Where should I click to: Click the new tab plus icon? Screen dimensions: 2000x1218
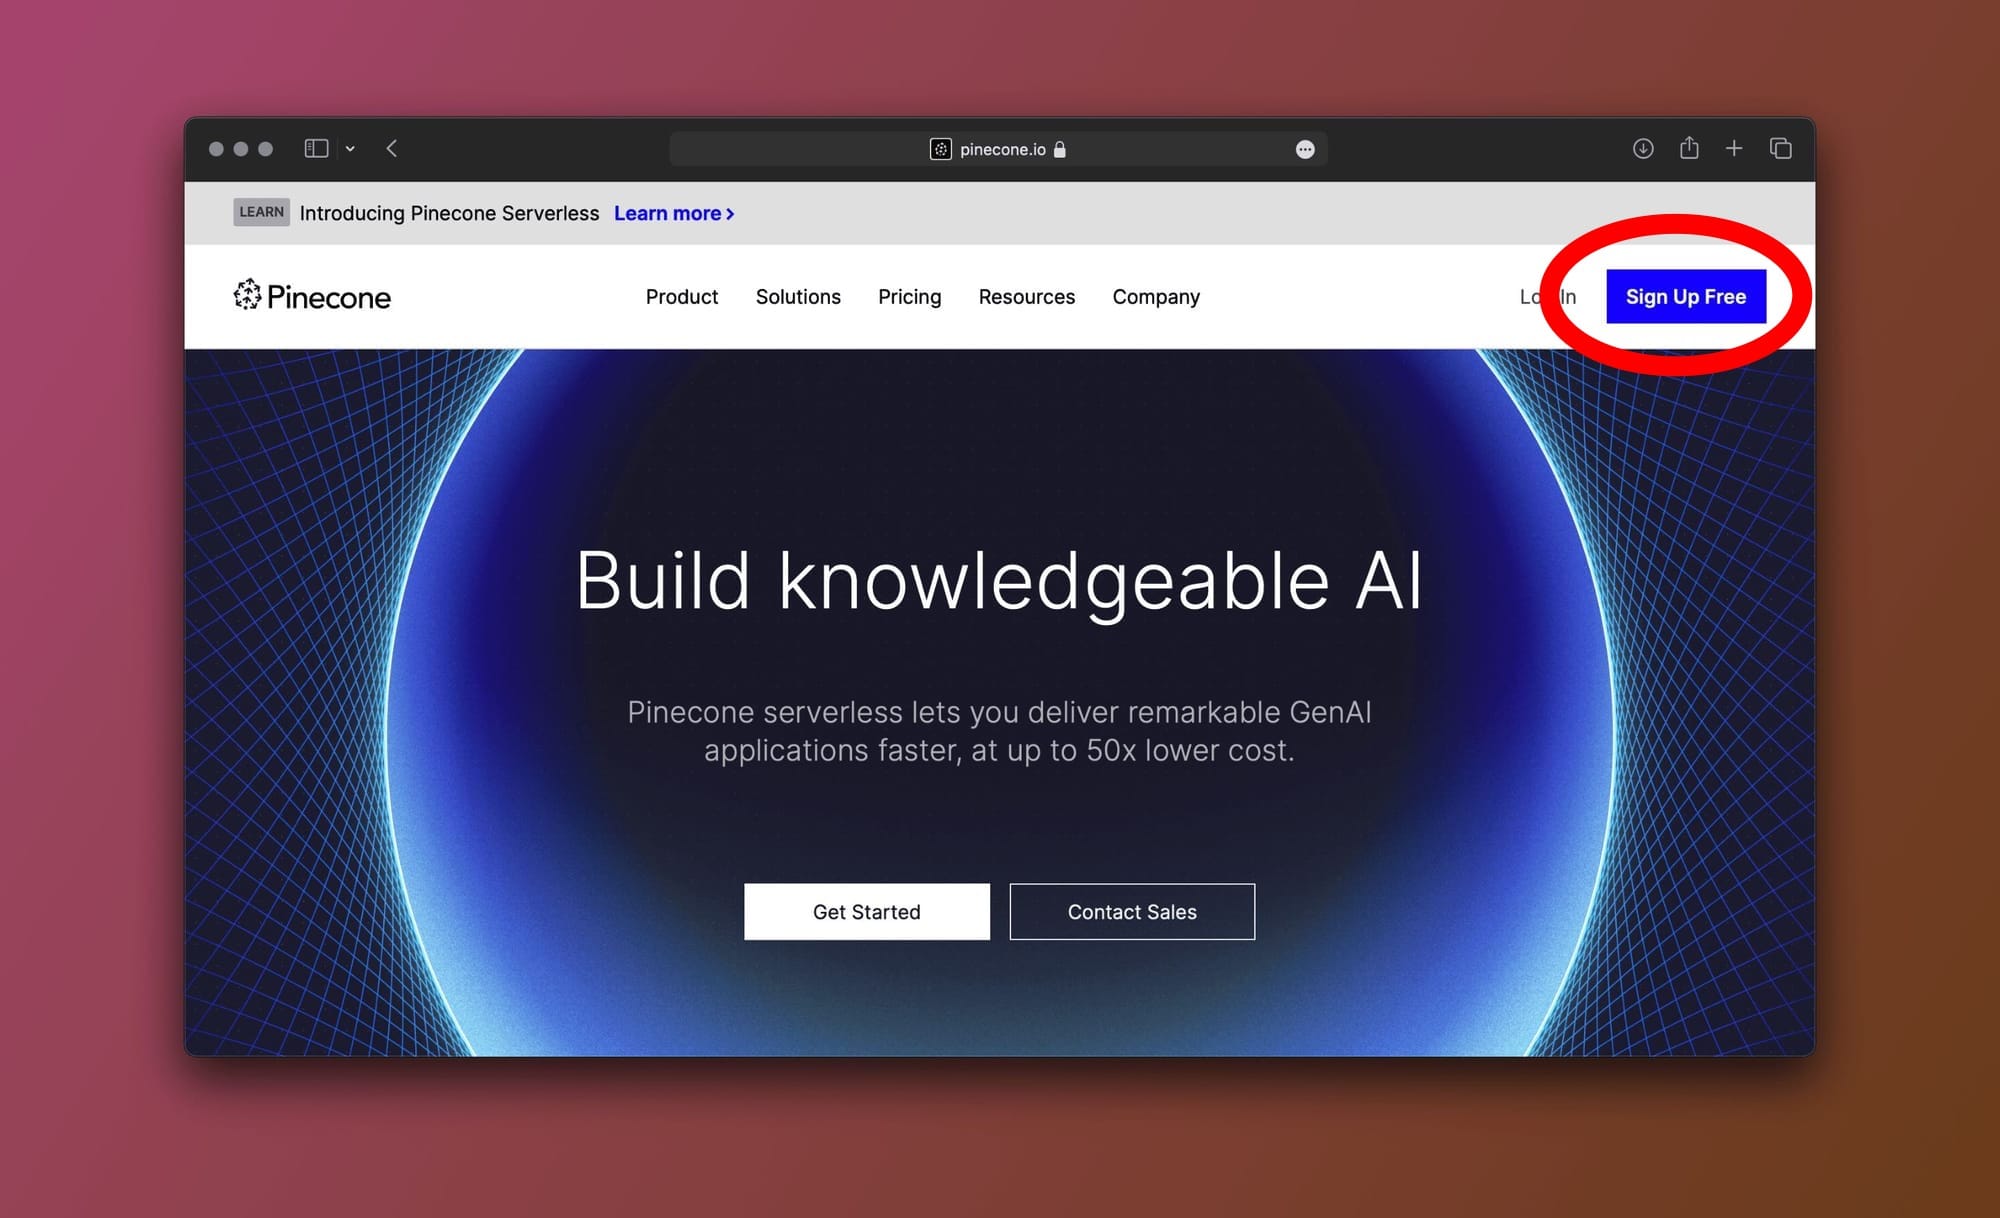[x=1734, y=147]
